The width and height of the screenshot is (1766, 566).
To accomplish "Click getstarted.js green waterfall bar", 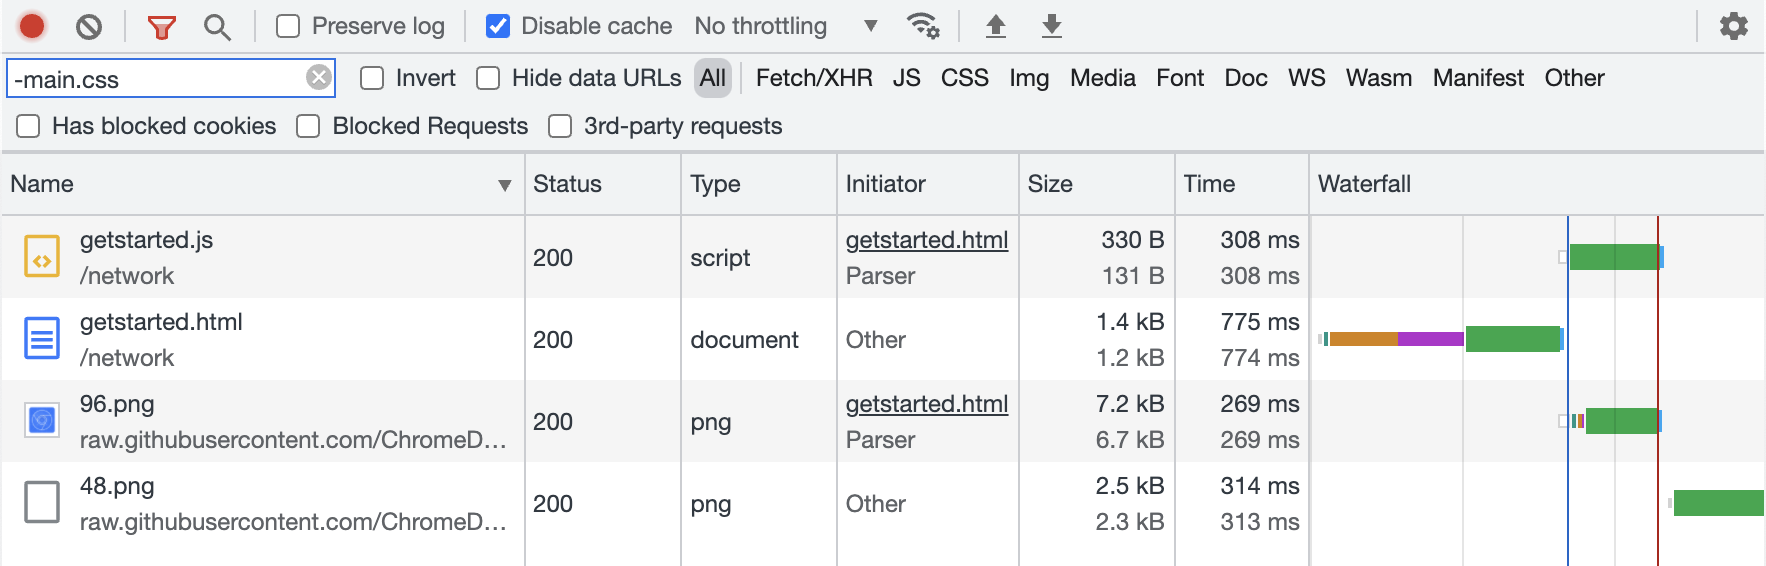I will pos(1614,257).
